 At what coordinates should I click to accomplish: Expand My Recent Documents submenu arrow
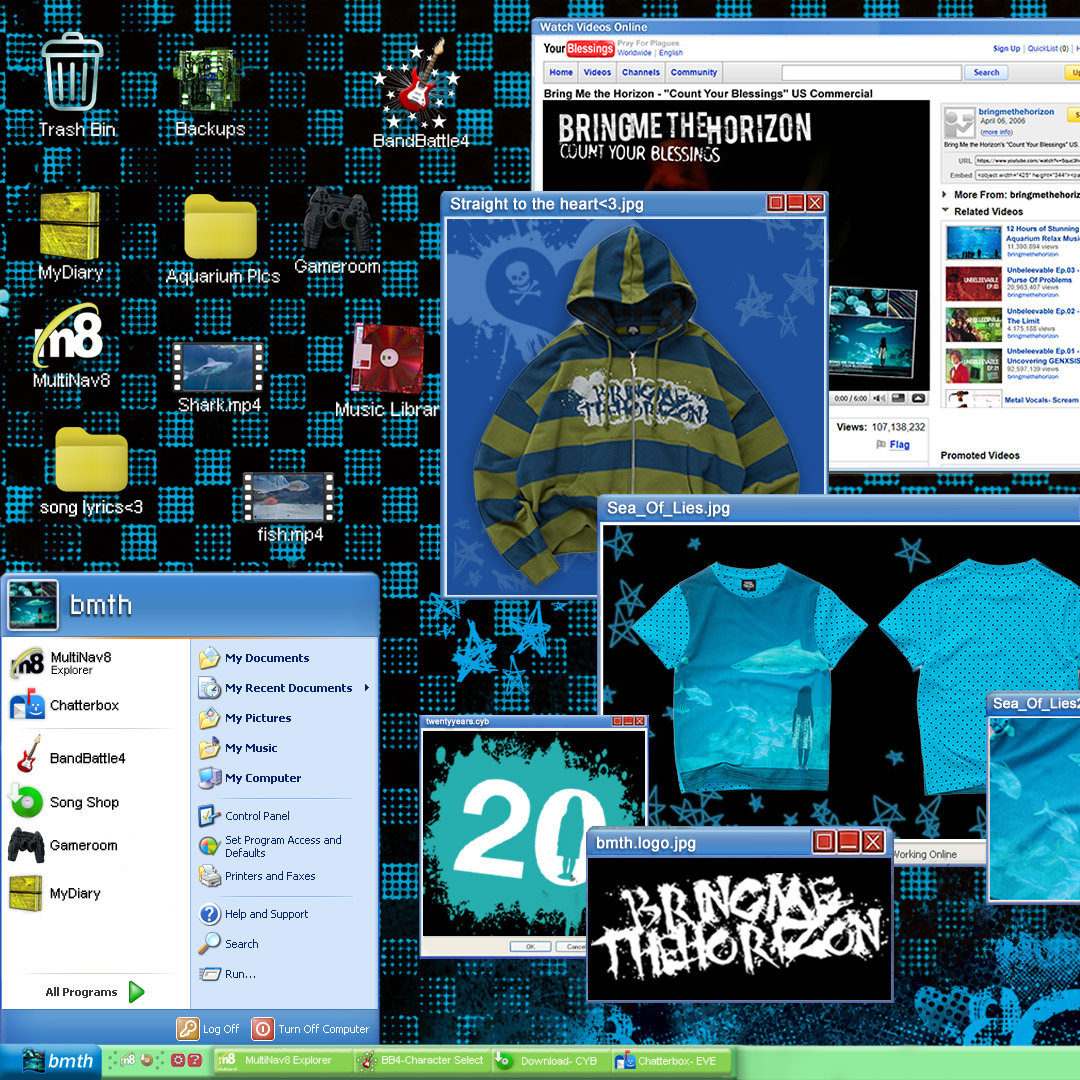366,687
